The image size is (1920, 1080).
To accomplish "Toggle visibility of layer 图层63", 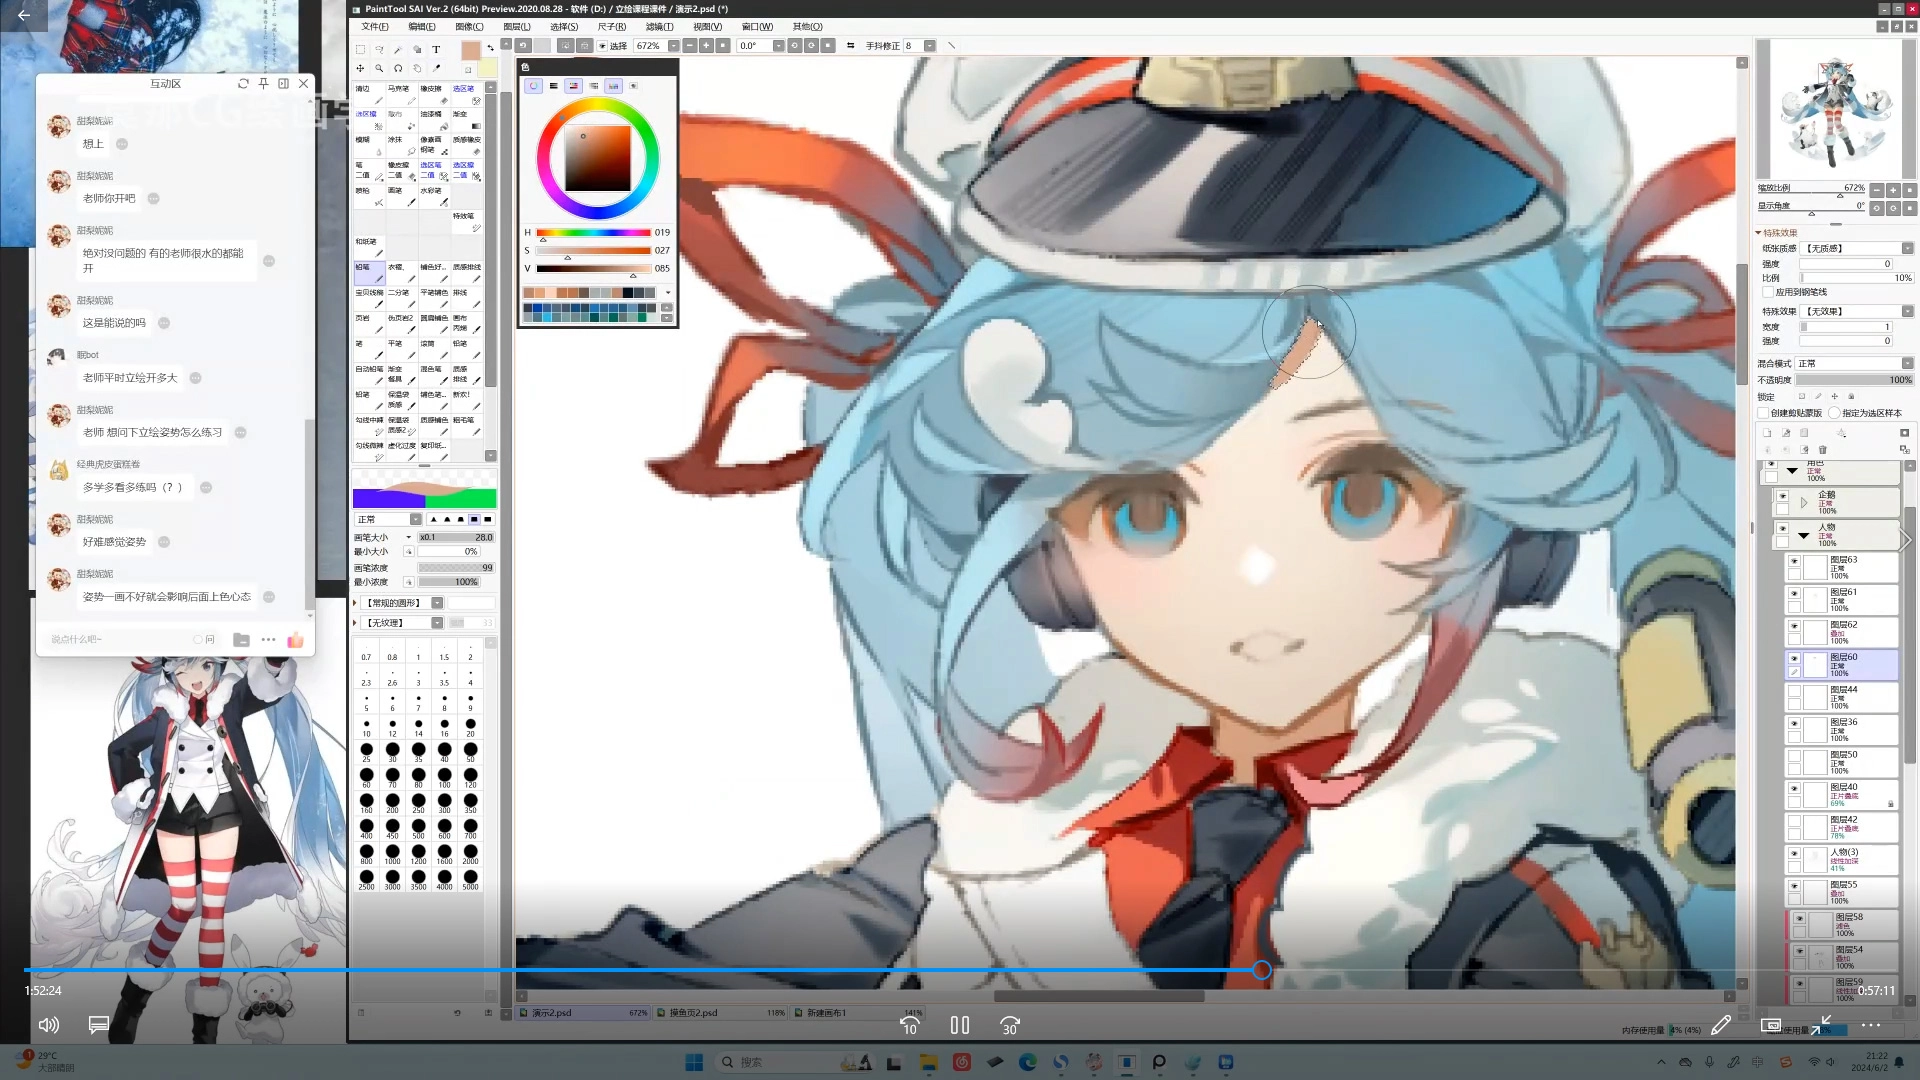I will (1794, 561).
